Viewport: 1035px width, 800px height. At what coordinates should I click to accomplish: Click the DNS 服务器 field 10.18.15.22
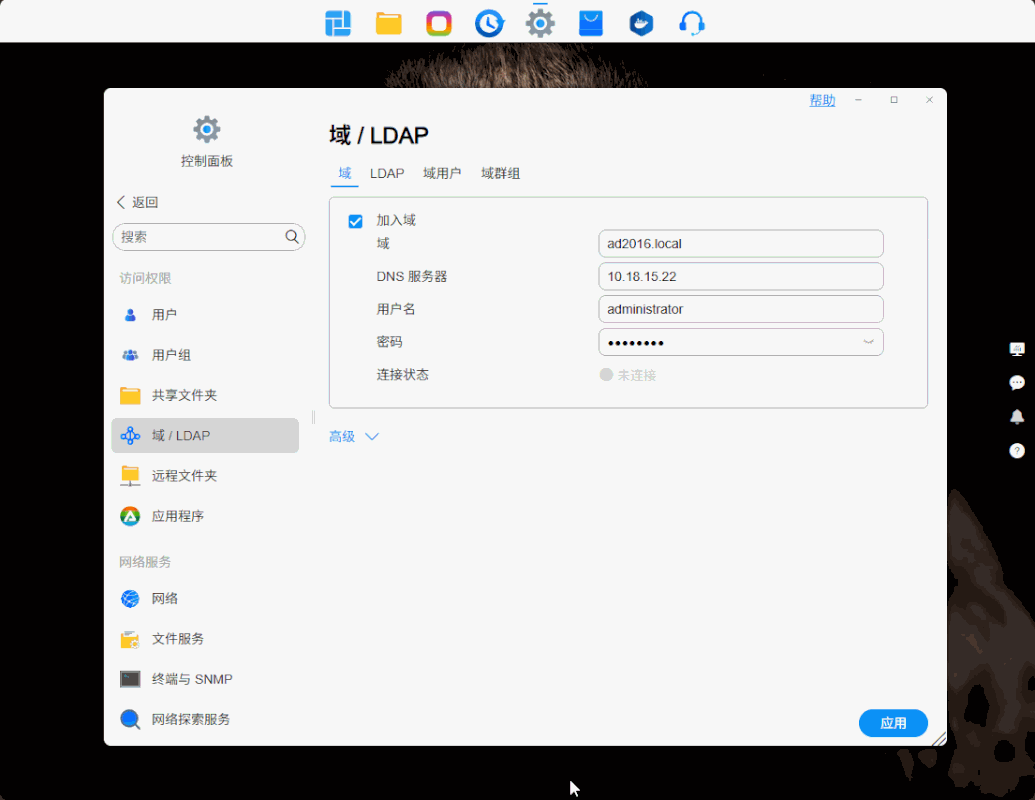click(741, 277)
